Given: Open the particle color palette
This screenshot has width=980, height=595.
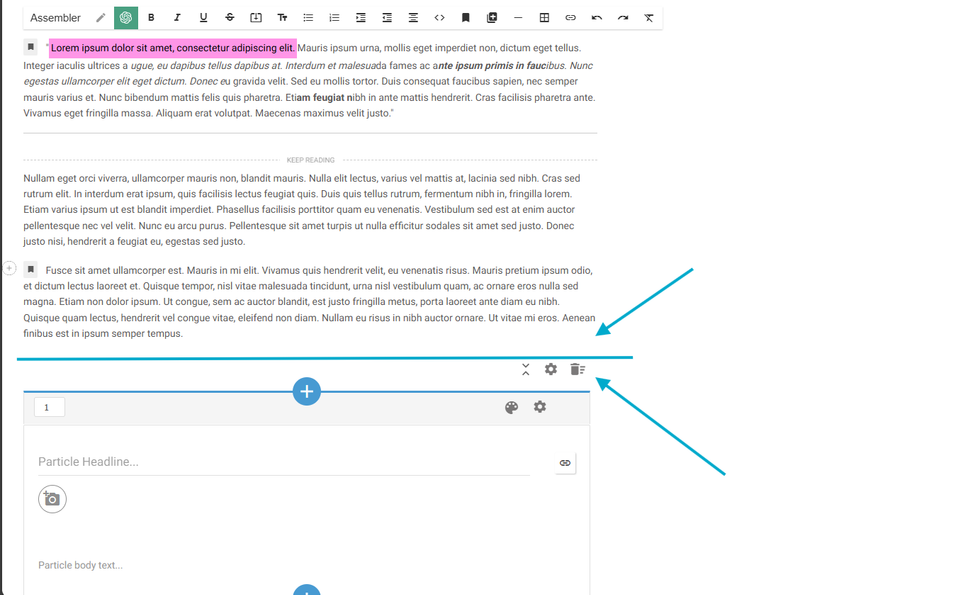Looking at the screenshot, I should pyautogui.click(x=512, y=407).
